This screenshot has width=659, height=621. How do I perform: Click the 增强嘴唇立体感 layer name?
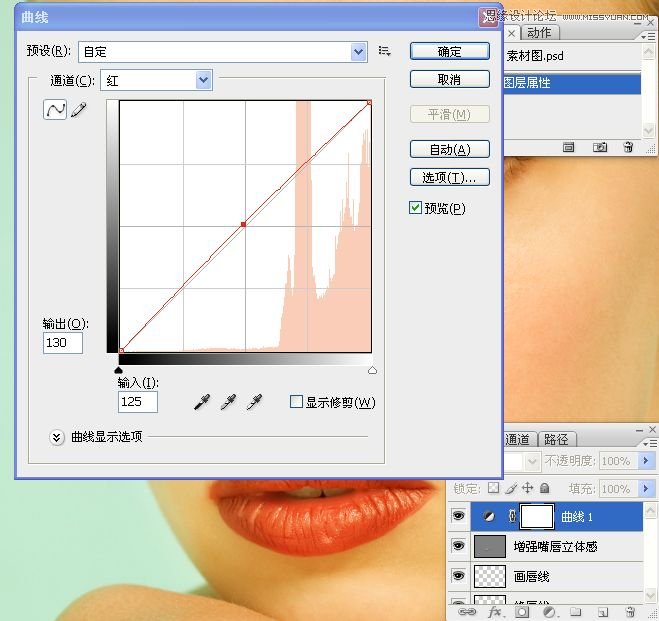555,546
